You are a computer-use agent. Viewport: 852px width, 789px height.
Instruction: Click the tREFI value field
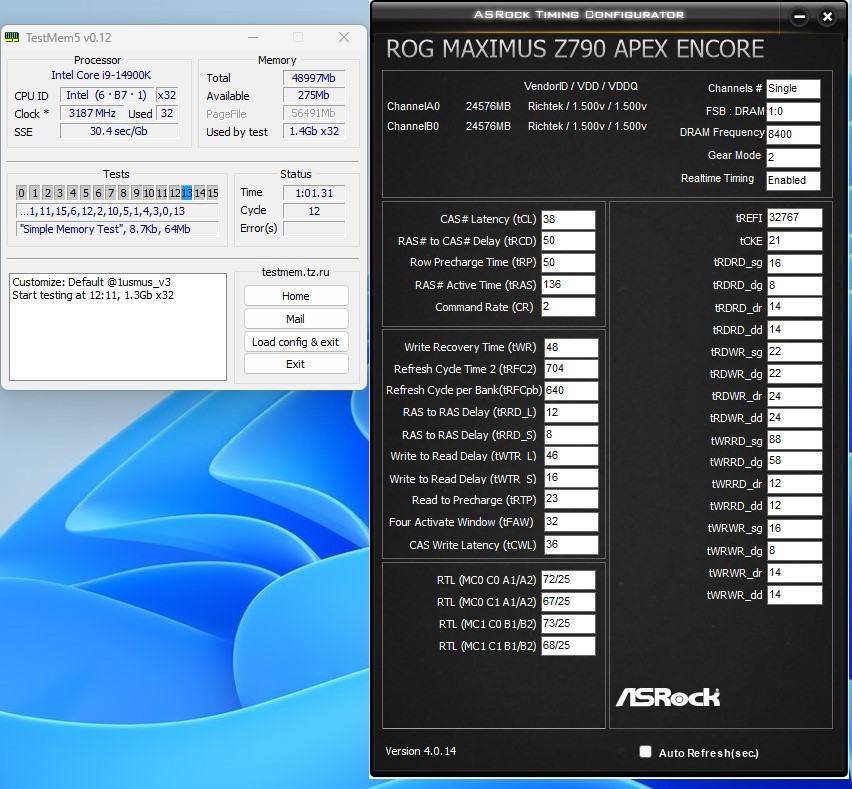click(x=794, y=218)
